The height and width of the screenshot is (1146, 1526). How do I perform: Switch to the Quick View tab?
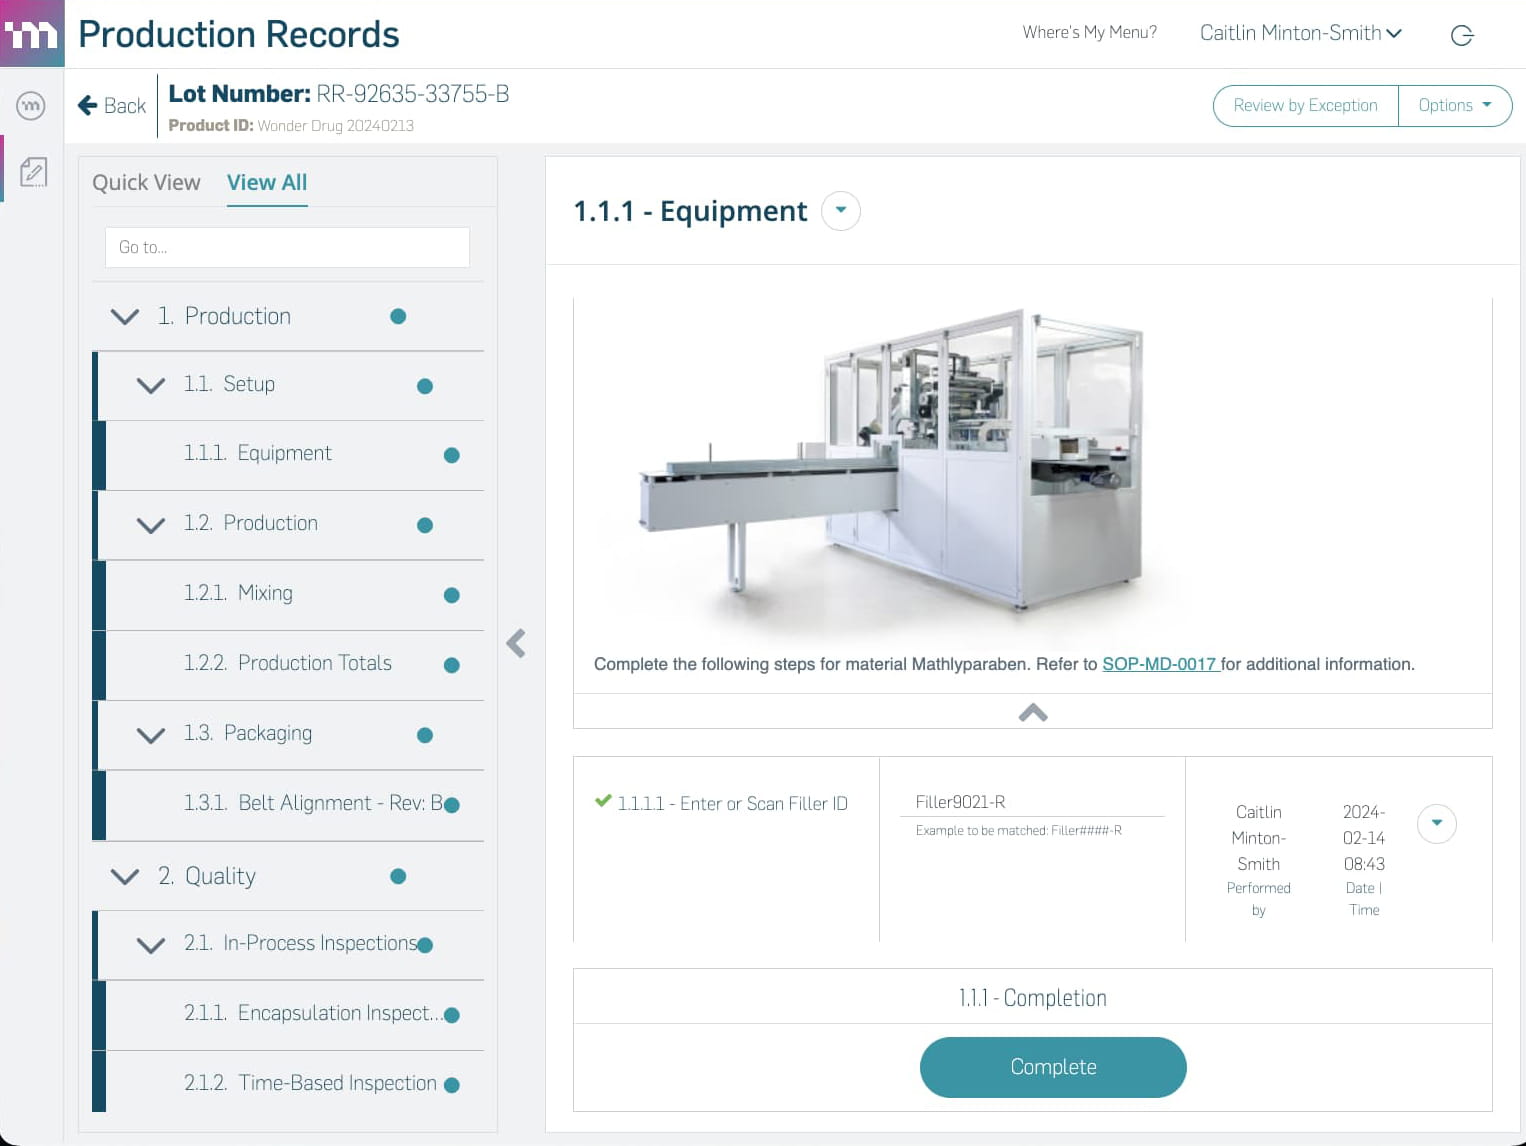(146, 182)
